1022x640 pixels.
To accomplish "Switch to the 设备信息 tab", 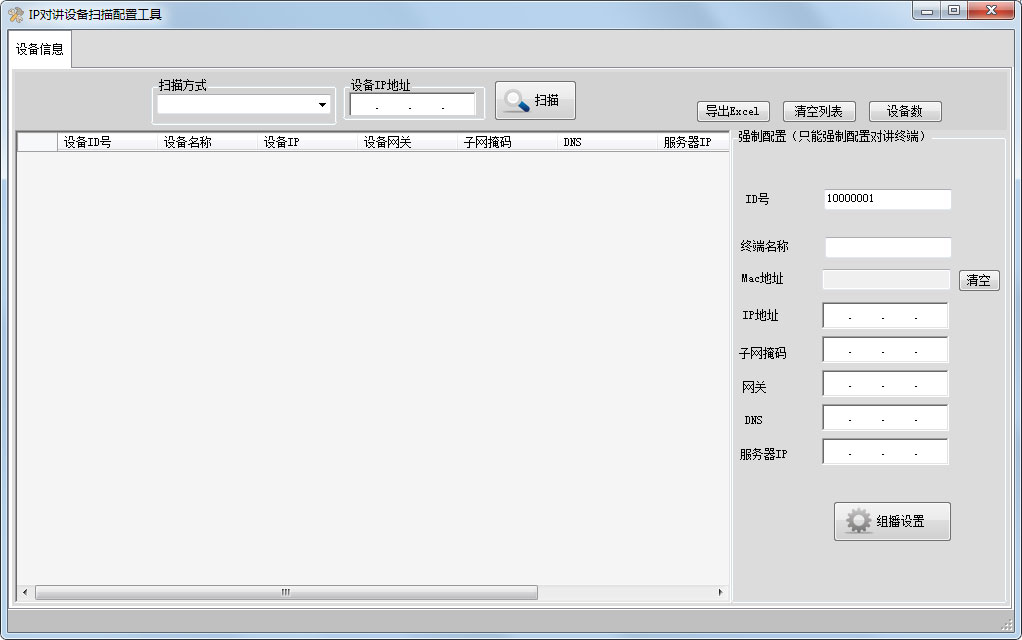I will pos(40,49).
